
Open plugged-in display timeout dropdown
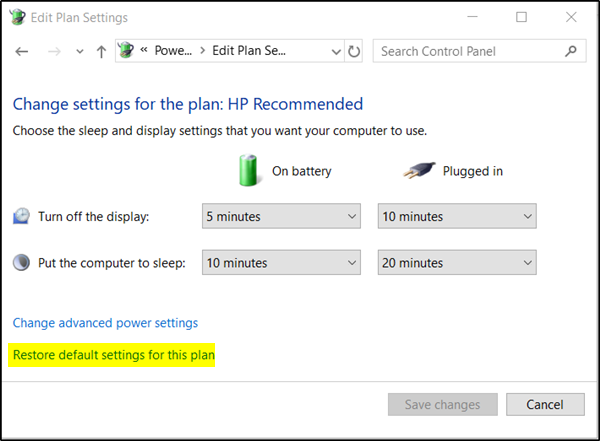coord(457,216)
